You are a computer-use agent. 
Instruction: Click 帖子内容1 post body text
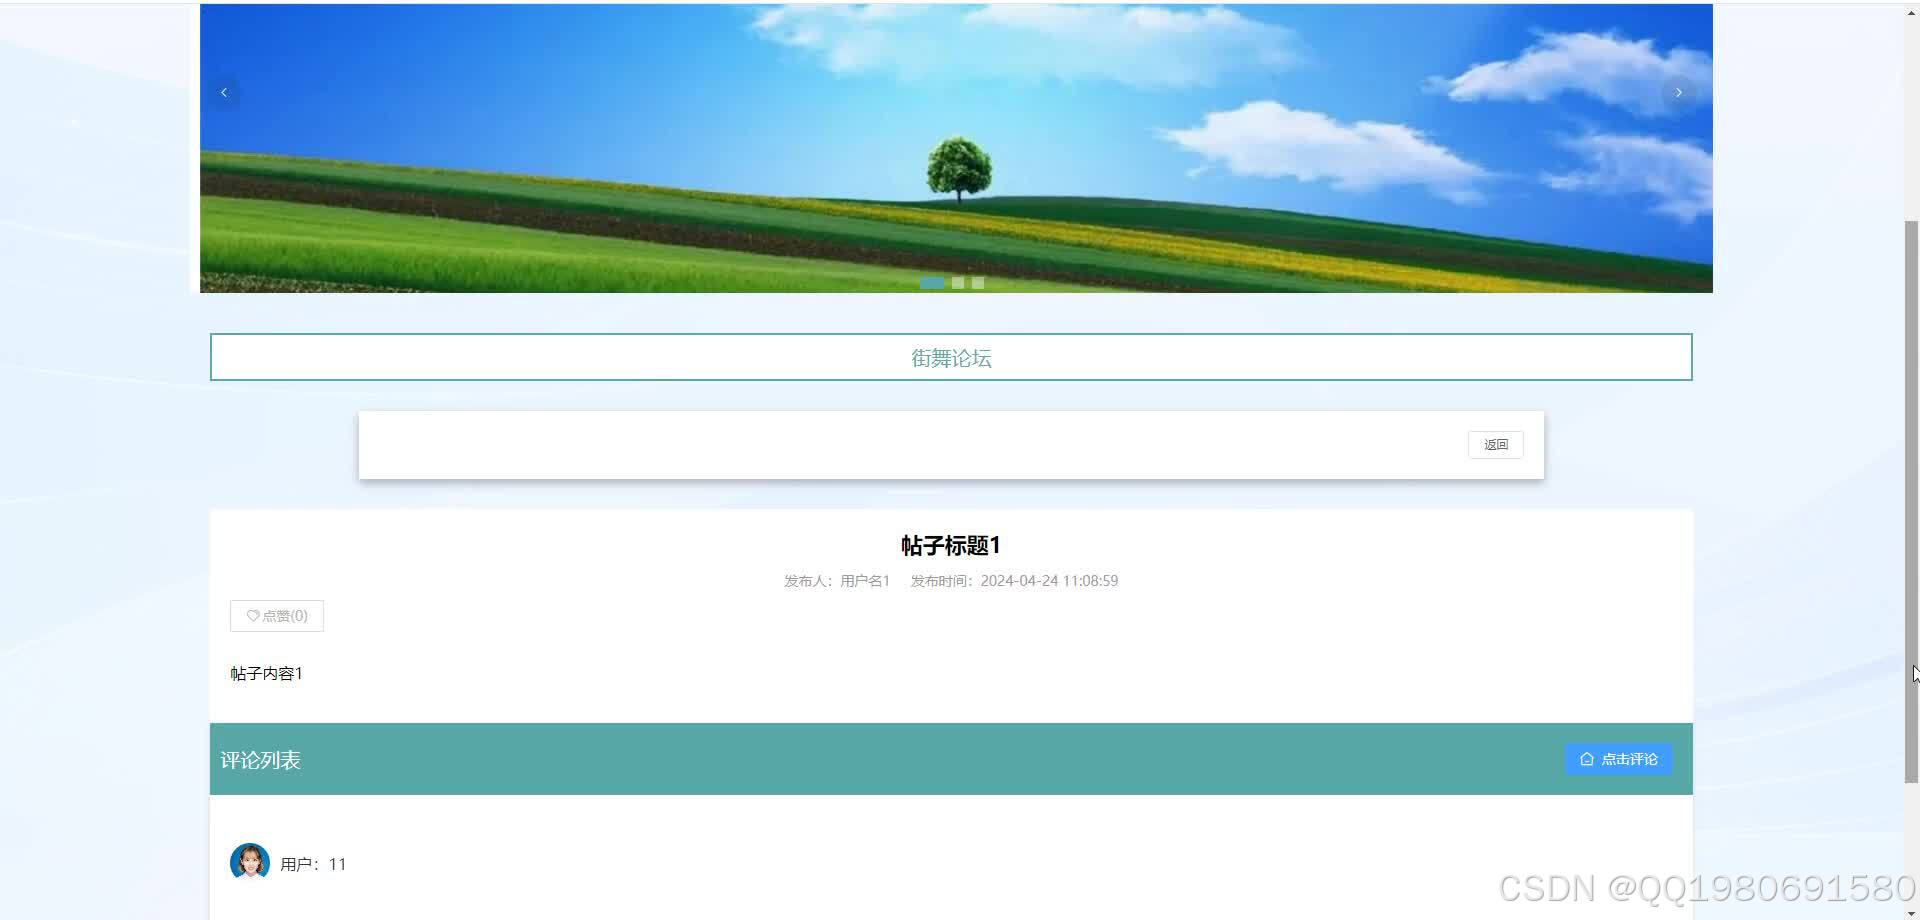coord(266,673)
